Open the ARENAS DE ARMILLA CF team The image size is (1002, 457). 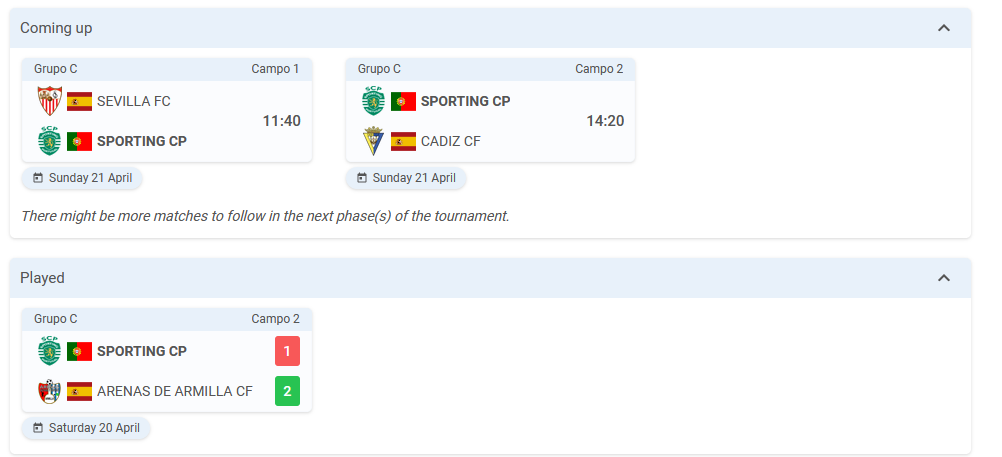pyautogui.click(x=175, y=391)
